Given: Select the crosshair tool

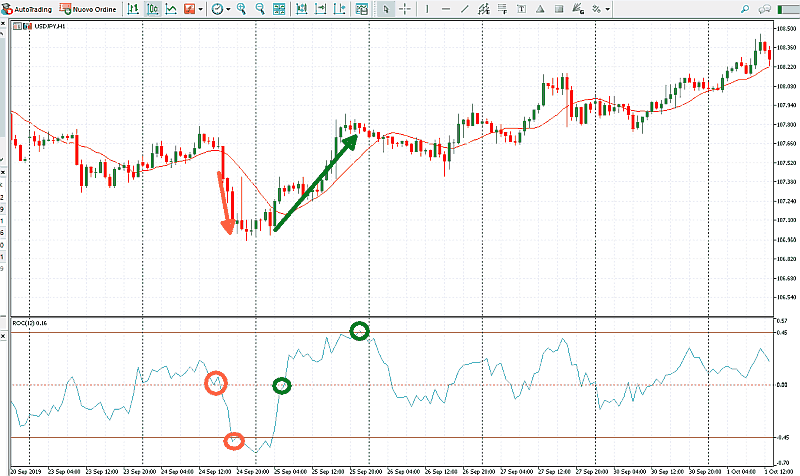Looking at the screenshot, I should 405,8.
